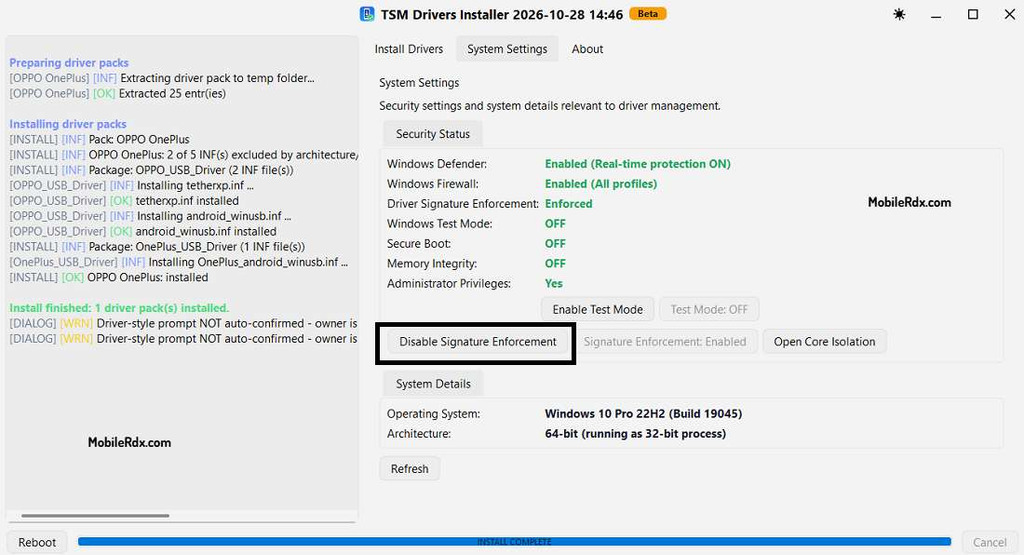Maximize the TSM Drivers Installer window
This screenshot has width=1024, height=555.
pyautogui.click(x=972, y=14)
